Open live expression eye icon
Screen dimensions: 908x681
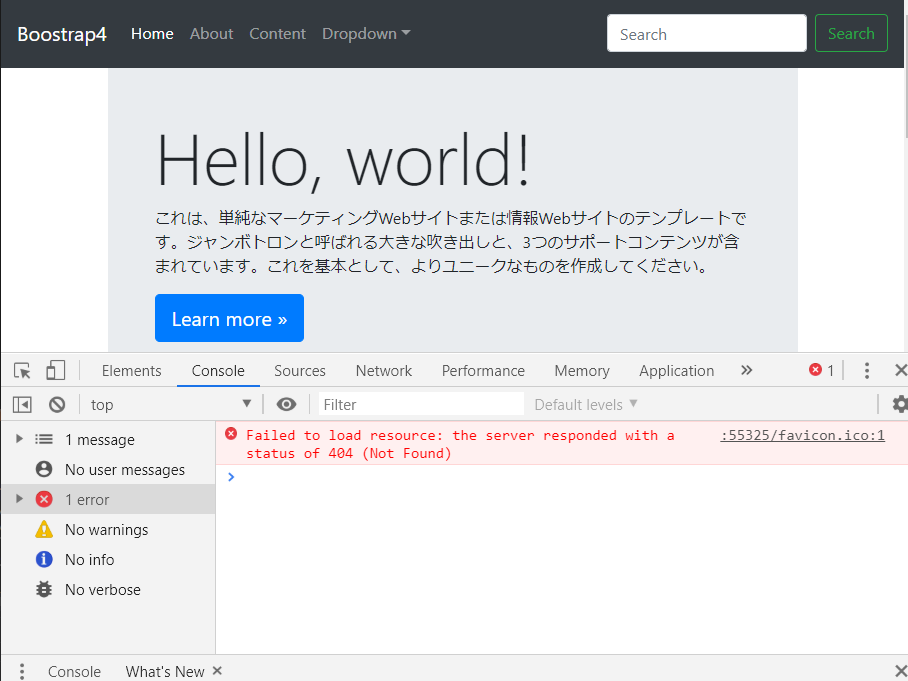287,404
